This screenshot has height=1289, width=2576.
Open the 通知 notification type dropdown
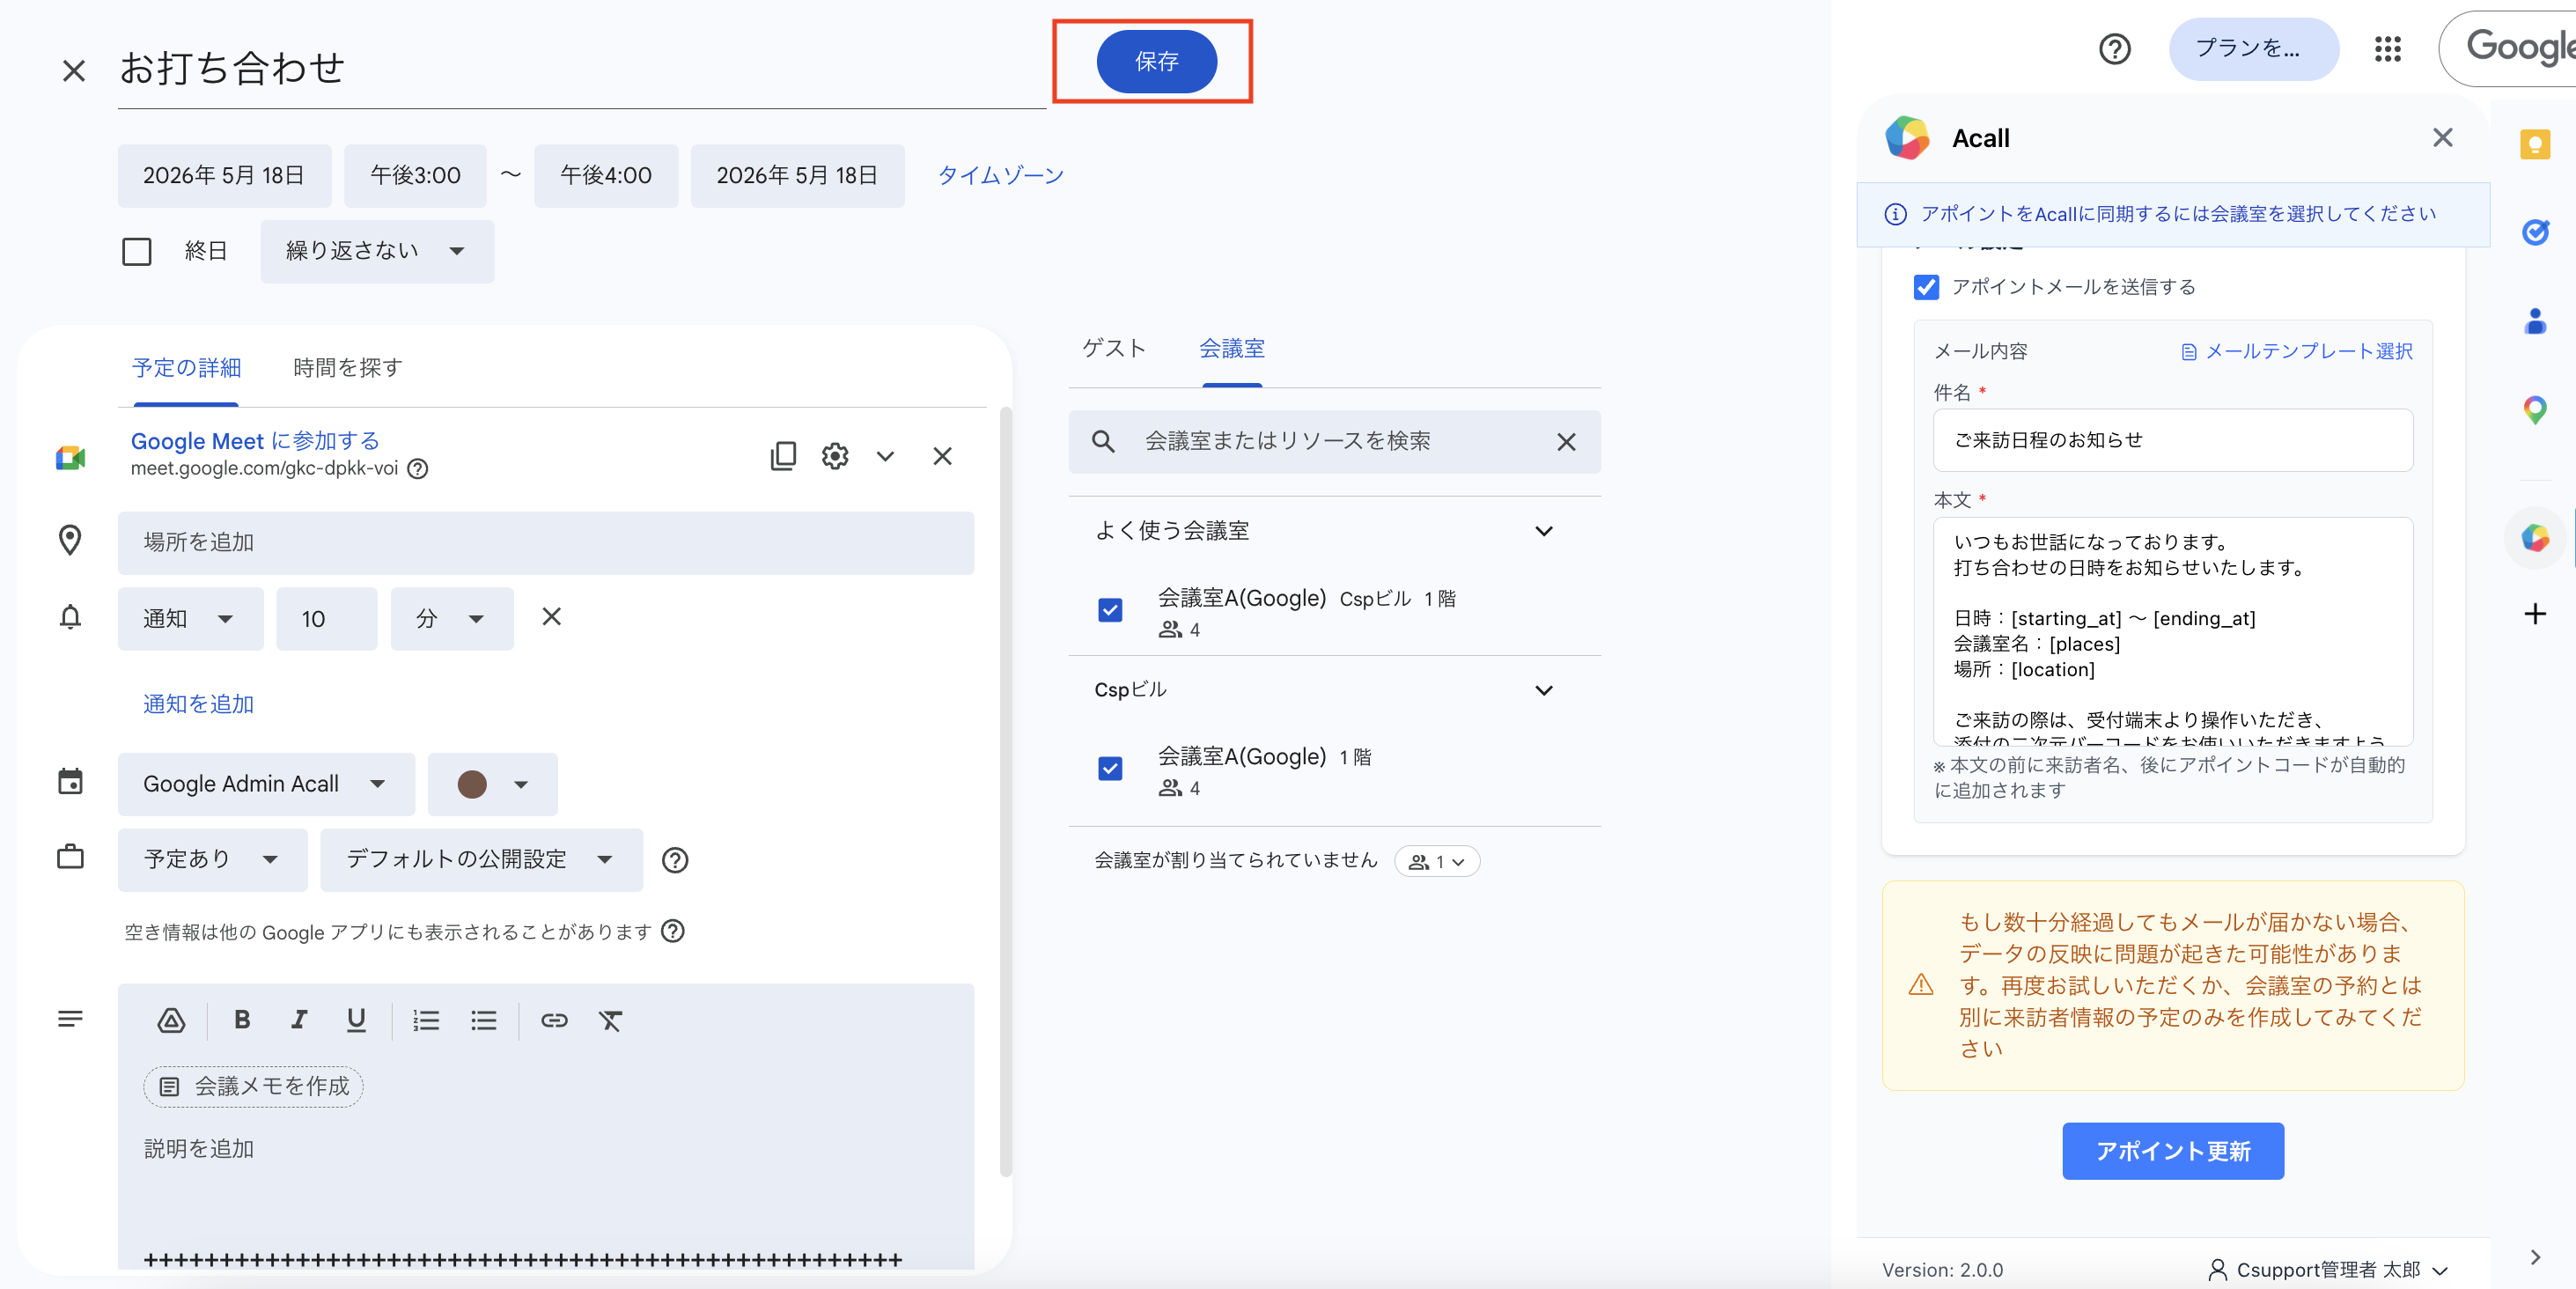click(190, 619)
